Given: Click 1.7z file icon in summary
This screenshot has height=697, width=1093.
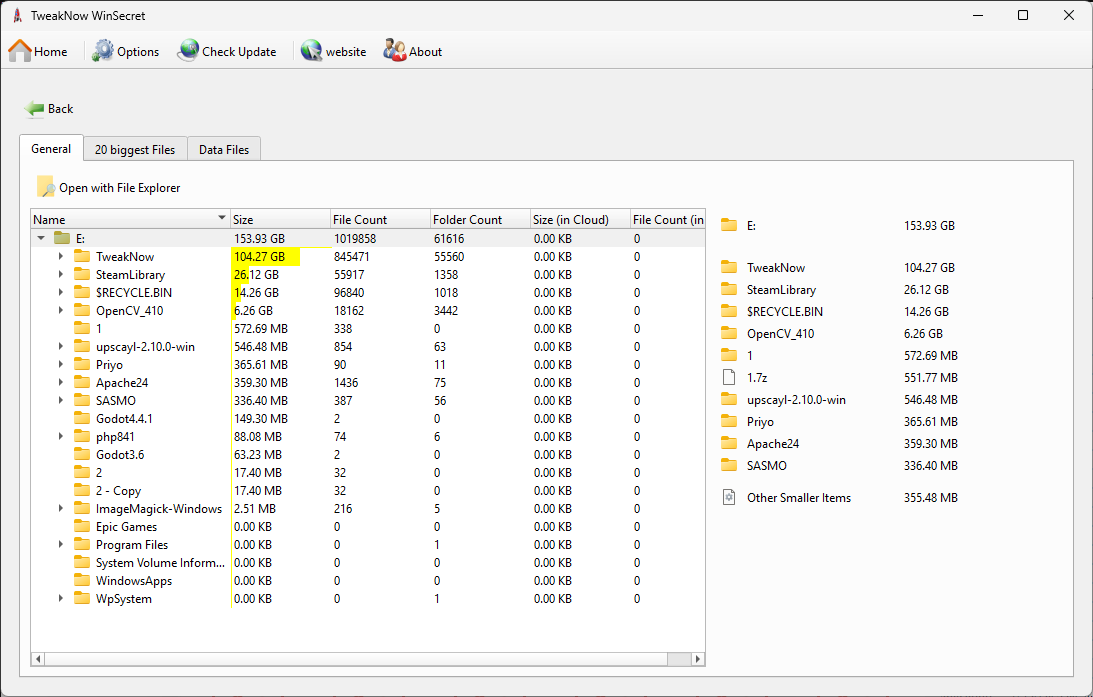Looking at the screenshot, I should pos(729,377).
